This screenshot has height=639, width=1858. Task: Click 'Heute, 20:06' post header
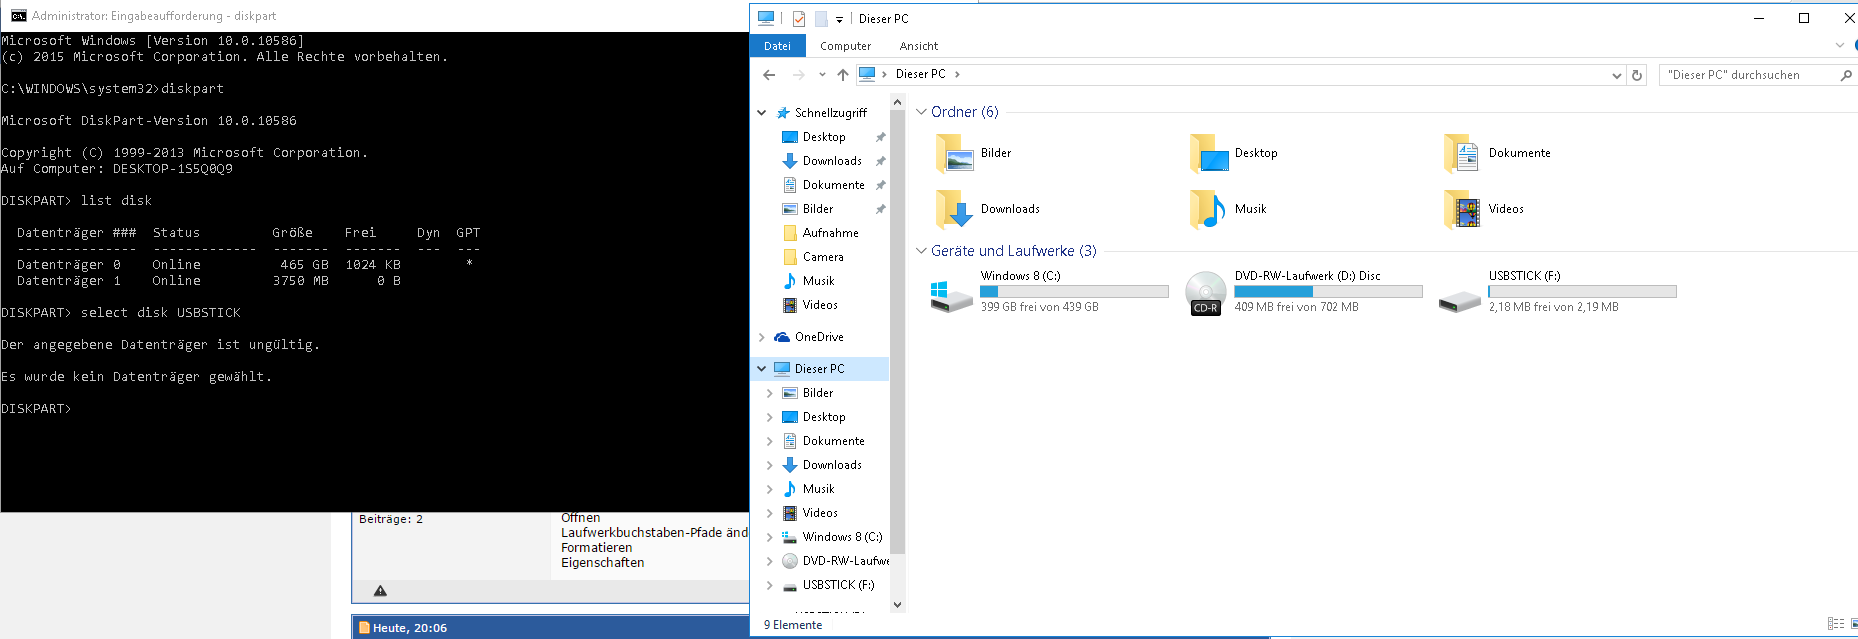click(410, 628)
